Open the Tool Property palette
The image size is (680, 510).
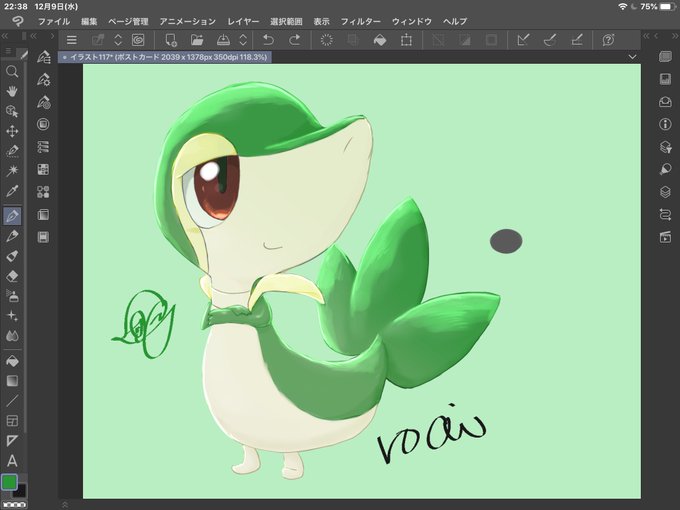(43, 79)
